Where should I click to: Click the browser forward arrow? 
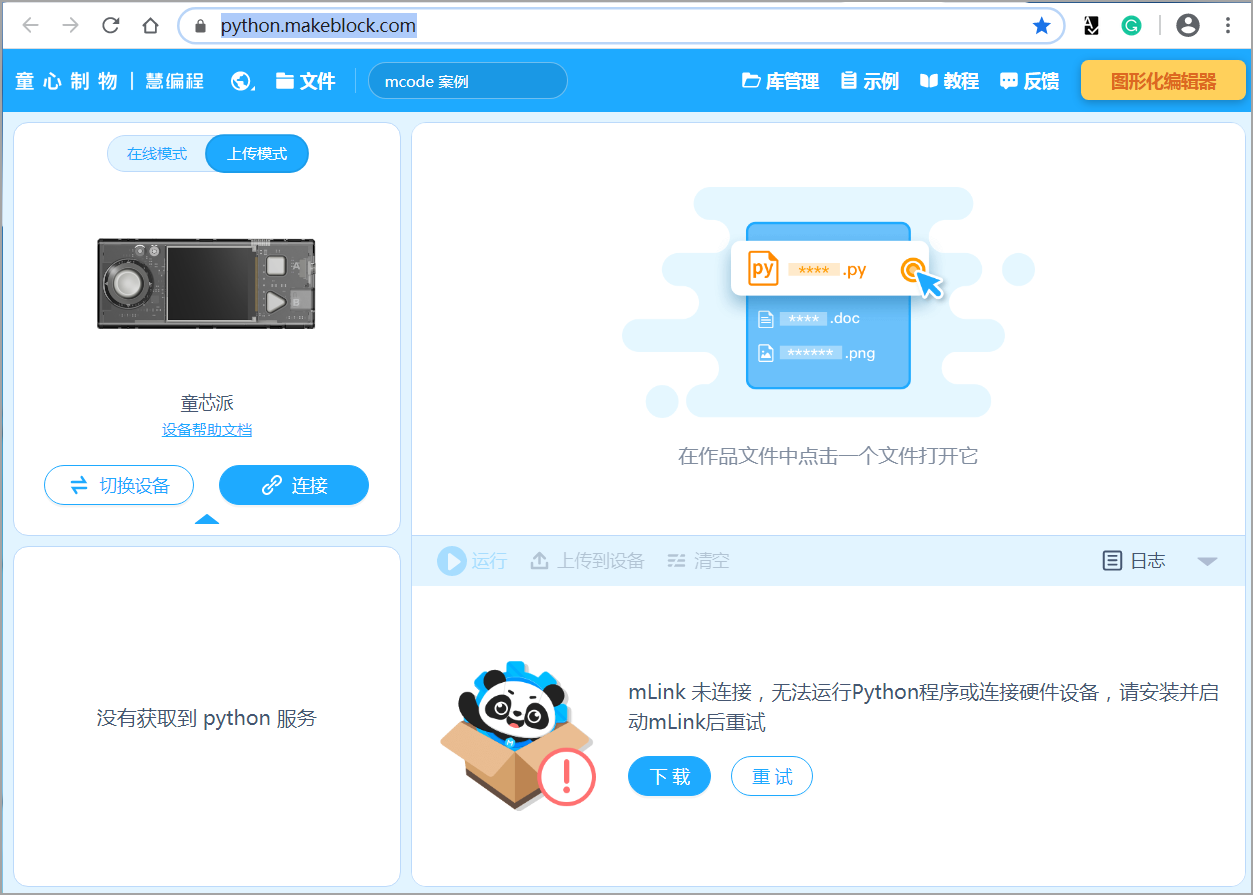[70, 26]
